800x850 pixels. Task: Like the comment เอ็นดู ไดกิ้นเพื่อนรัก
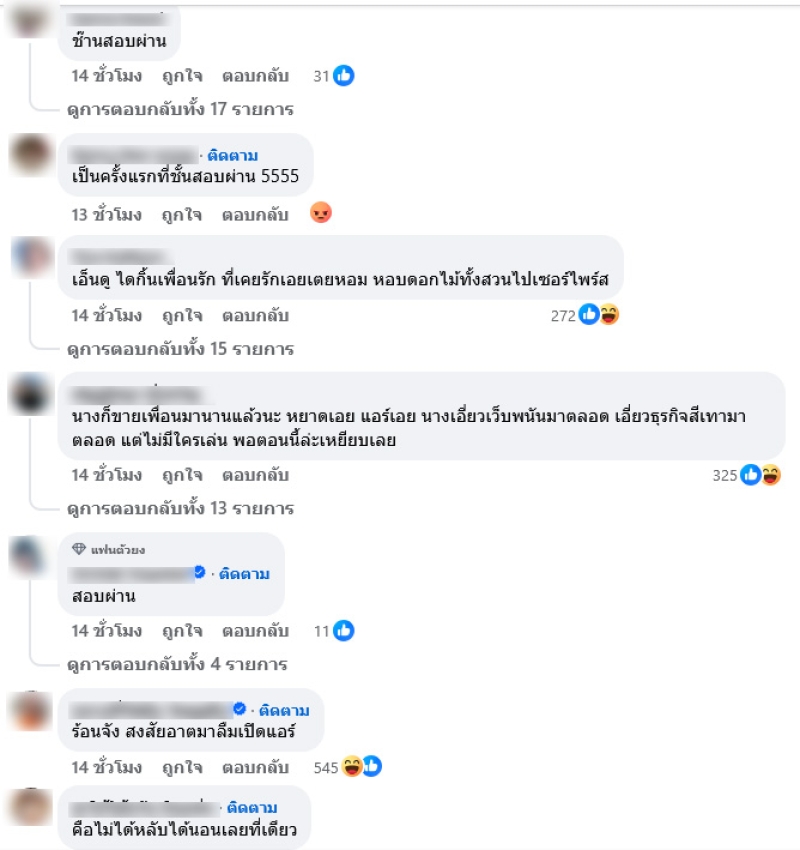tap(182, 315)
